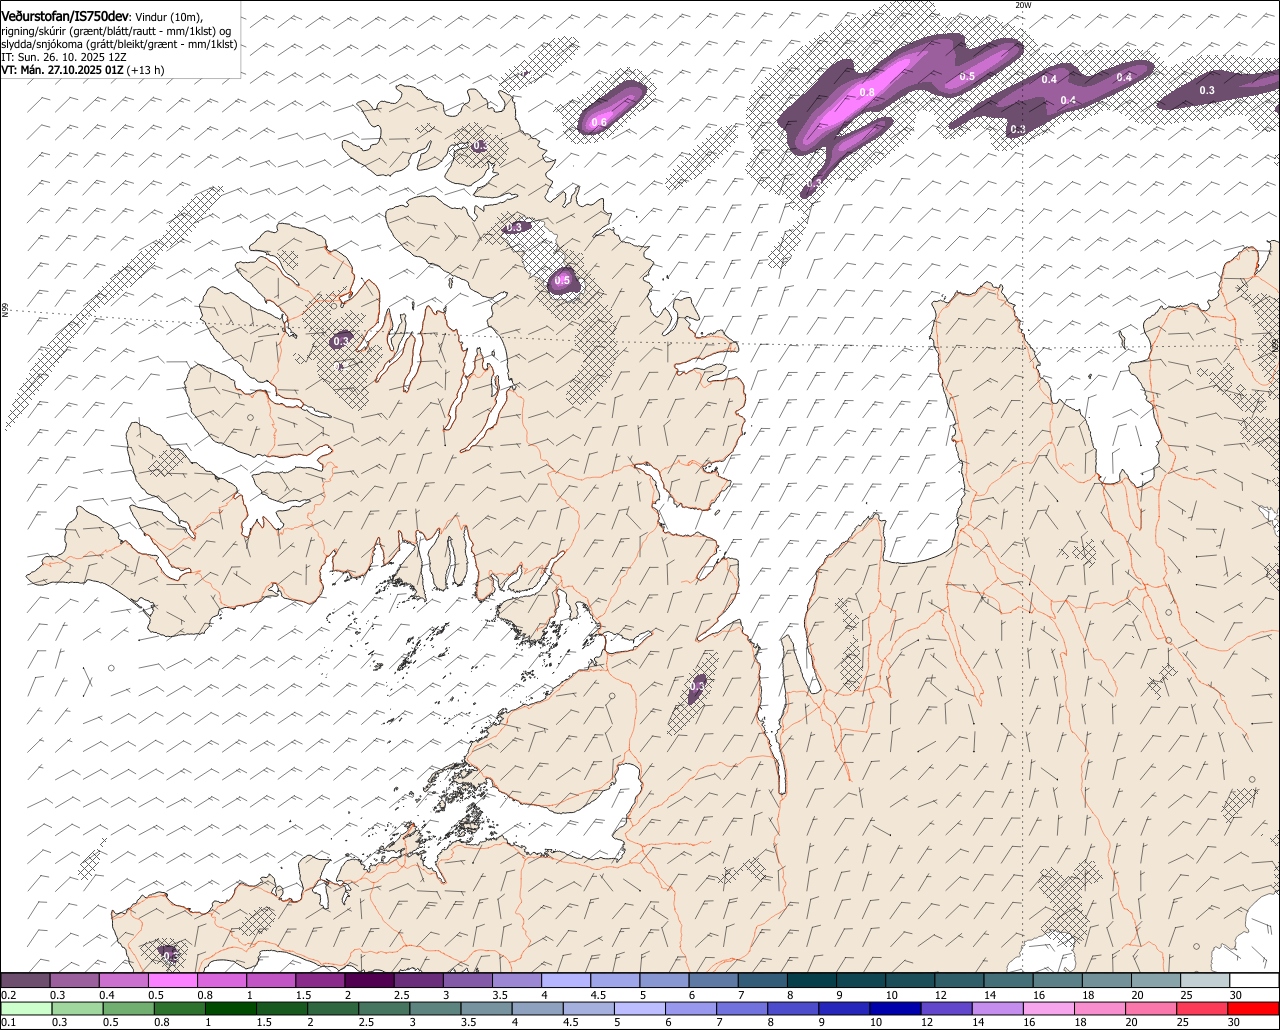Pick the darkest purple swatch starting at 2, upper legend
The width and height of the screenshot is (1280, 1030).
tap(369, 981)
